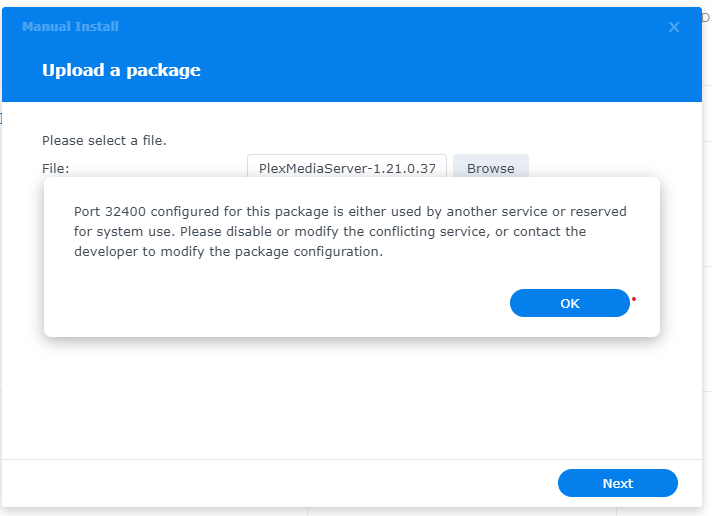Click OK to dismiss the port conflict message
This screenshot has width=712, height=516.
coord(569,303)
